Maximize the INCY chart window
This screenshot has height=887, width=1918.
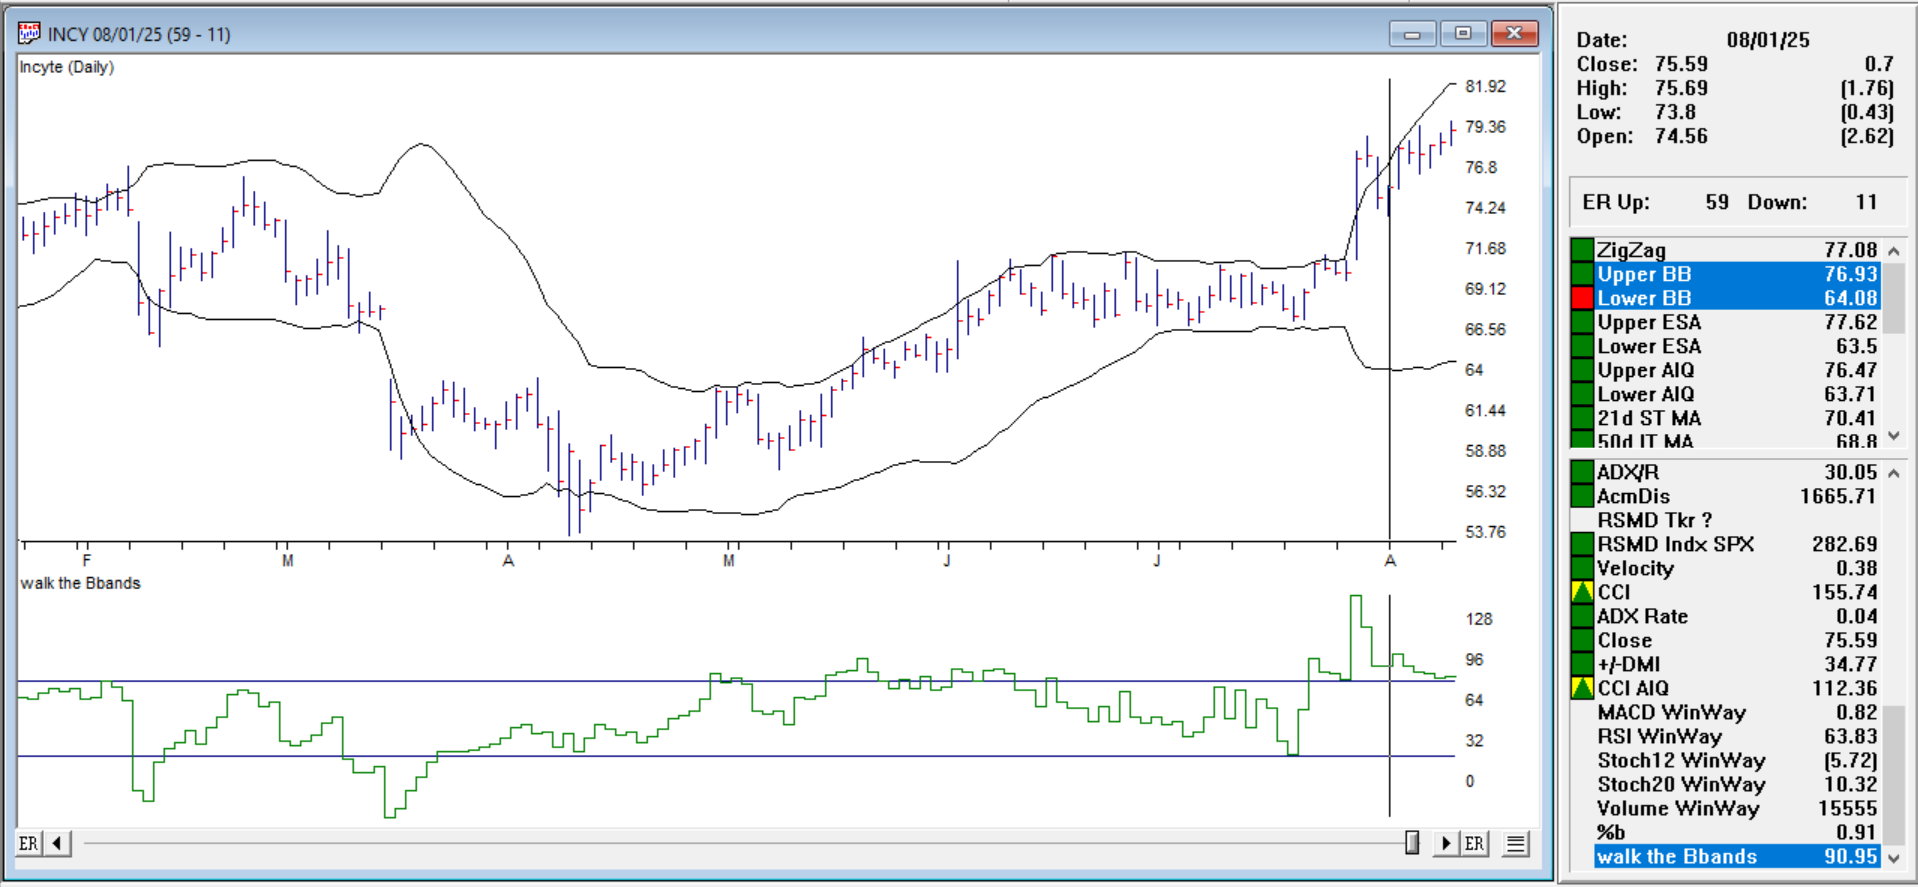click(1463, 34)
